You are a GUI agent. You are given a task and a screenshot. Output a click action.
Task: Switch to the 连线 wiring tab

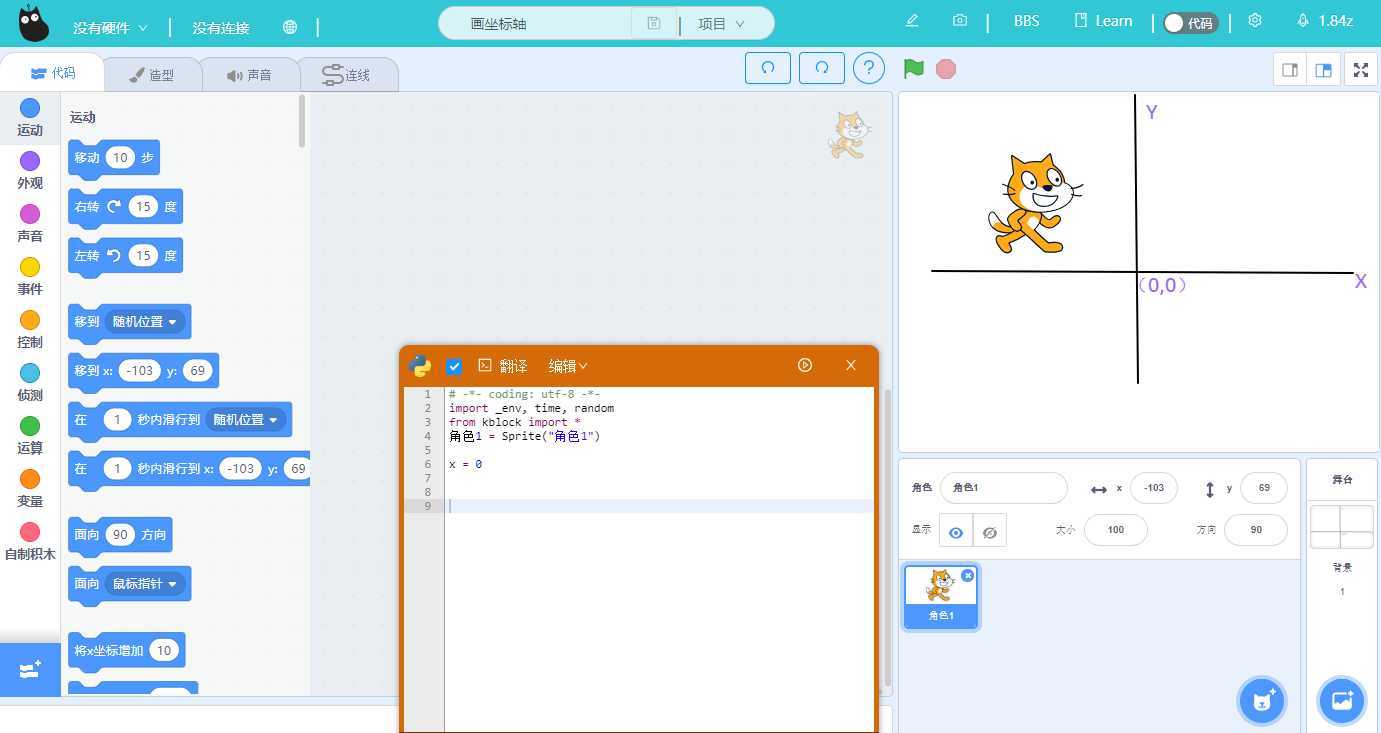(x=347, y=75)
